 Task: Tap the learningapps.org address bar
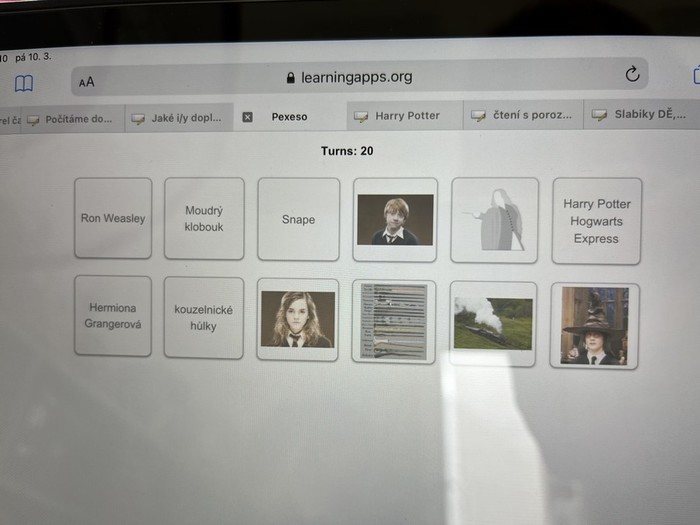pos(350,77)
